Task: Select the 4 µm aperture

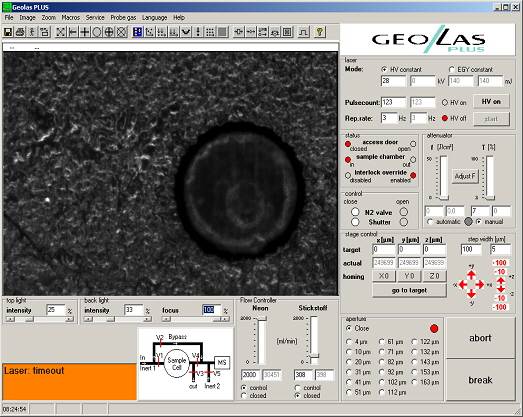Action: tap(349, 342)
